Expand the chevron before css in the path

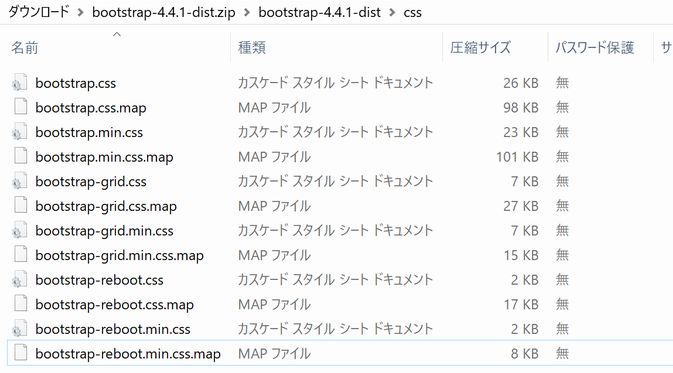pyautogui.click(x=392, y=12)
